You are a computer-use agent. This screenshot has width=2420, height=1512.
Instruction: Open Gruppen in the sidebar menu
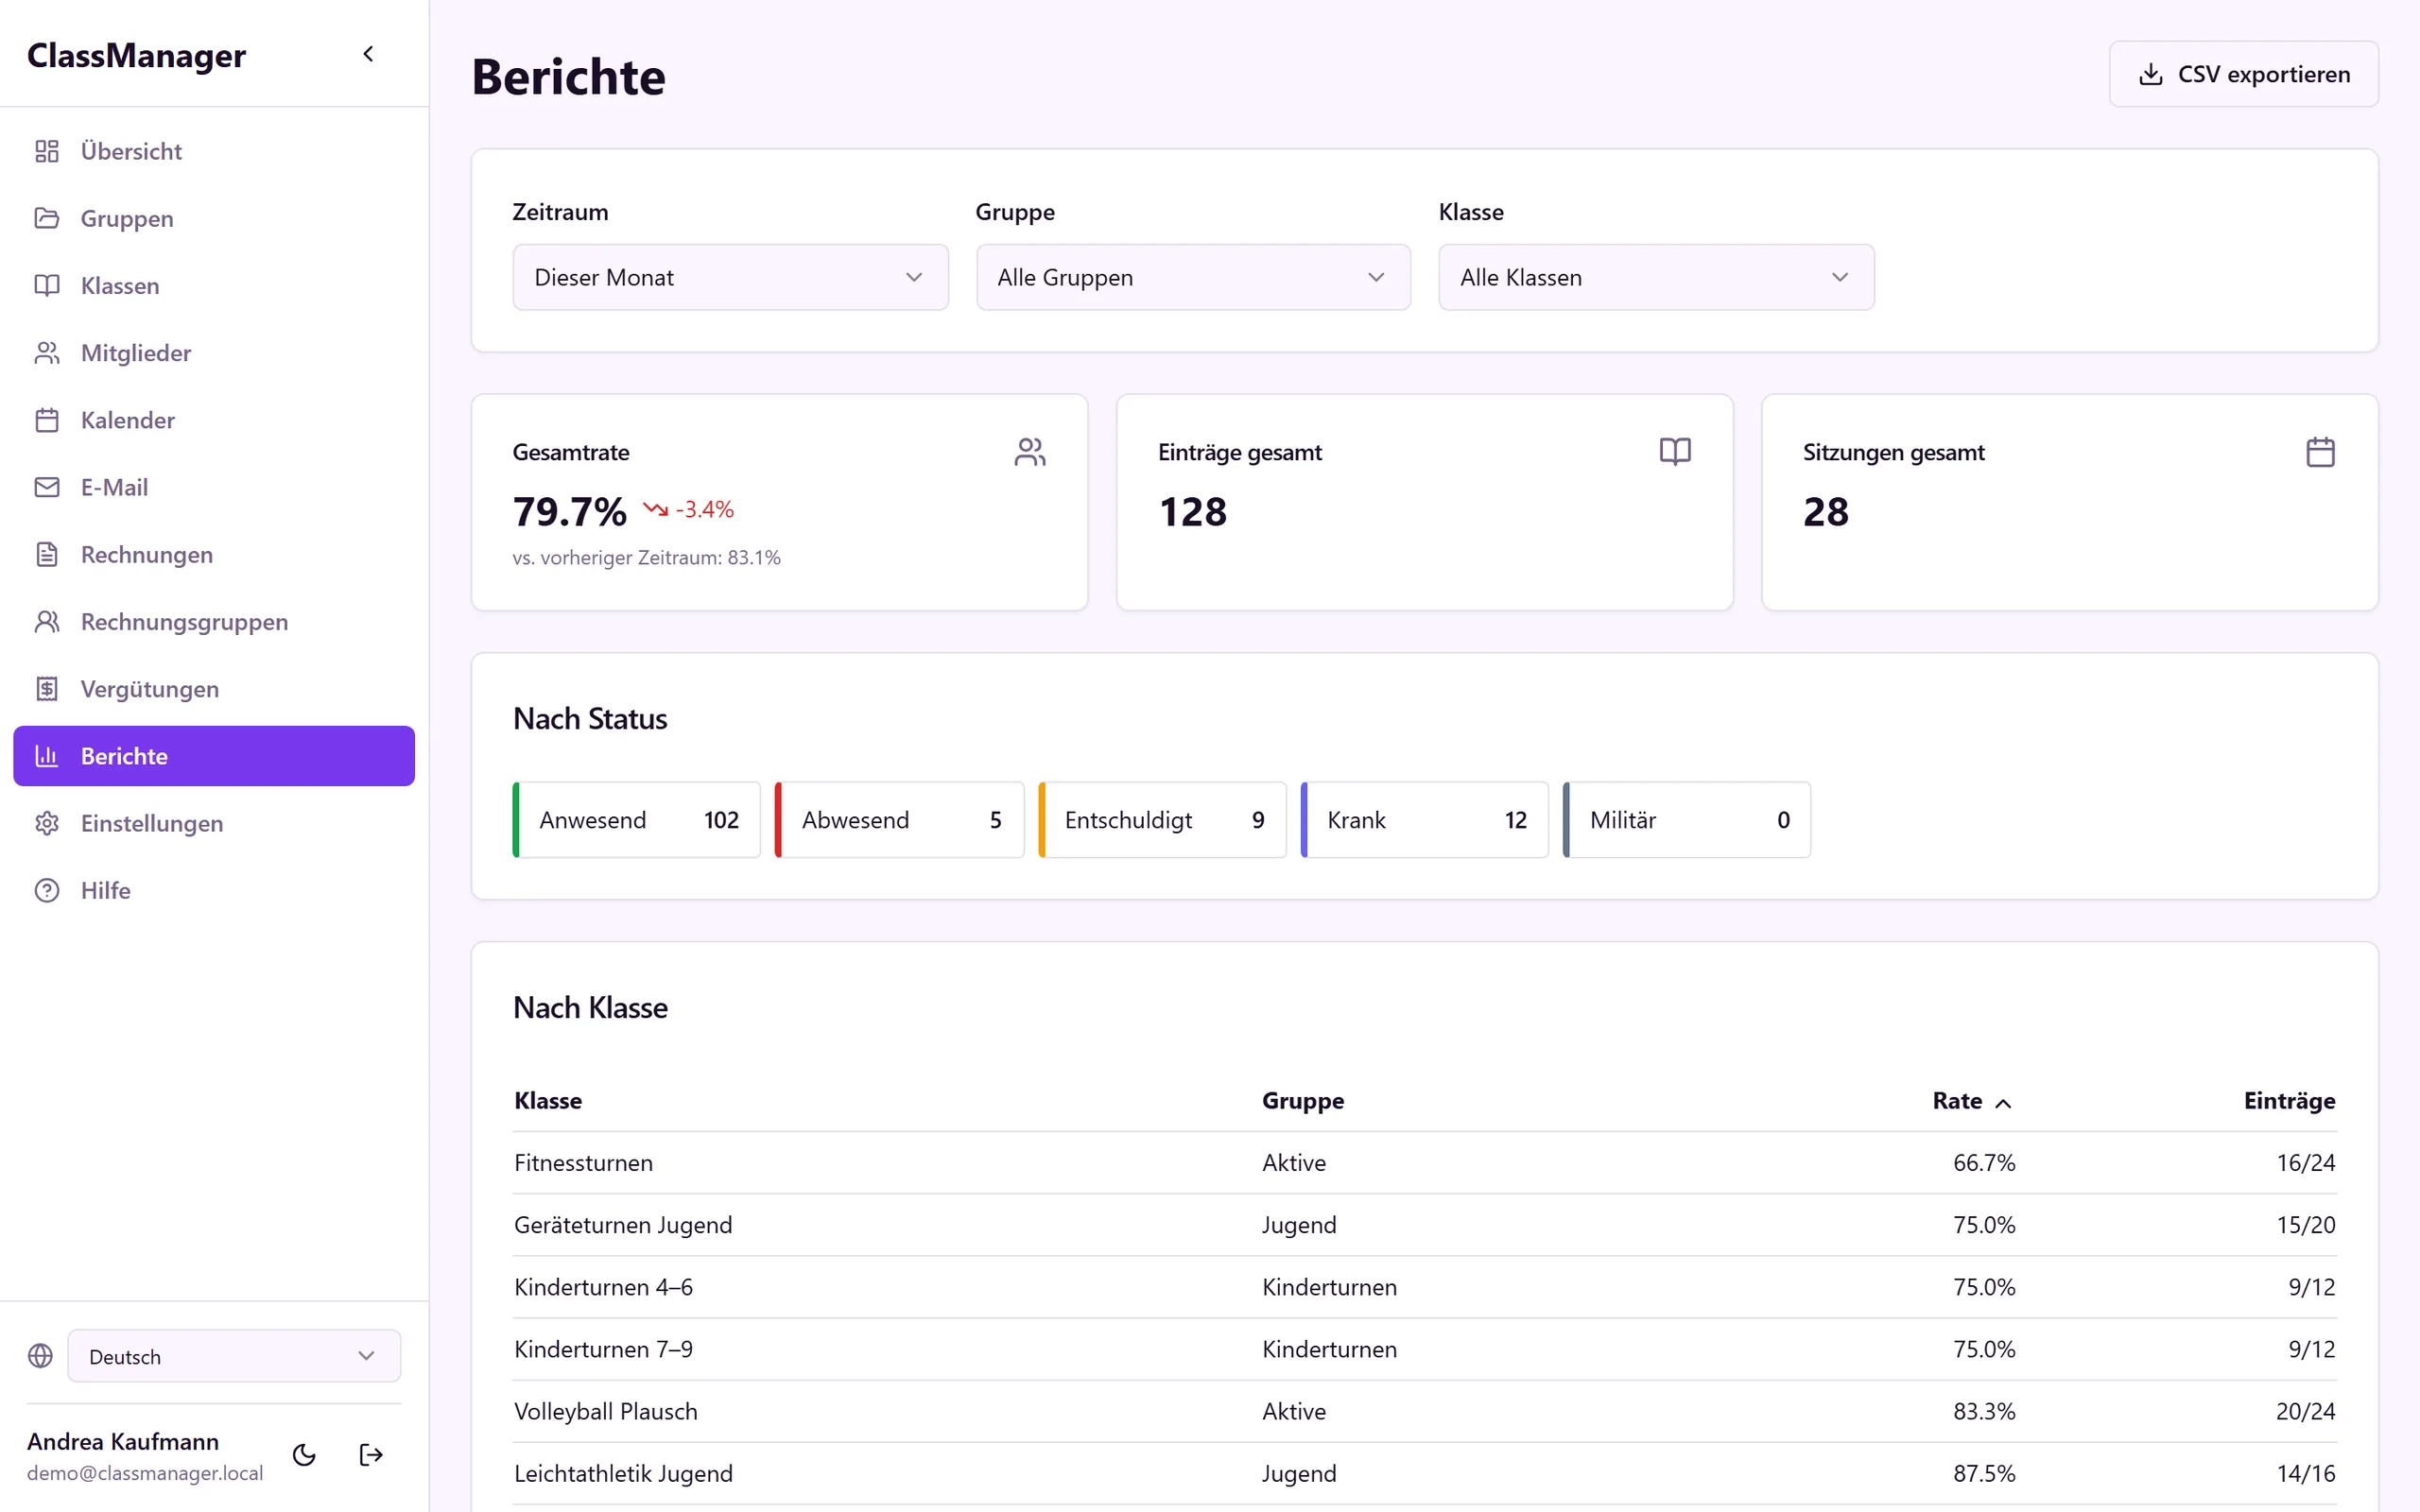pyautogui.click(x=214, y=218)
